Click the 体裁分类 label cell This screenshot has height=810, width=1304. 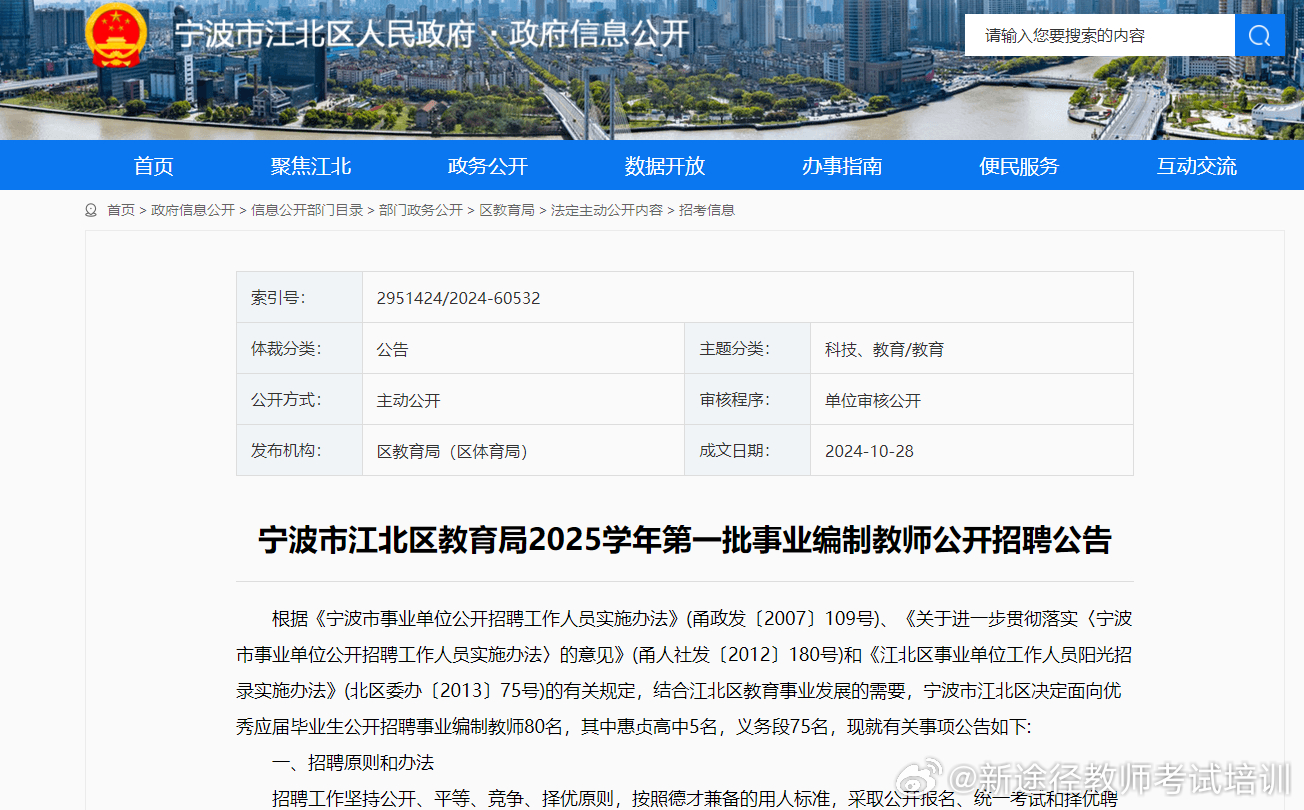coord(299,348)
